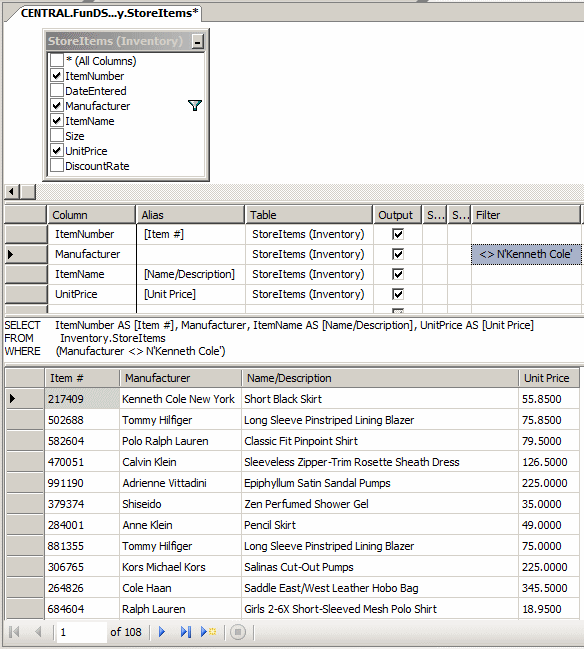Click the [Name/Description] alias cell
The width and height of the screenshot is (584, 649).
click(x=190, y=274)
